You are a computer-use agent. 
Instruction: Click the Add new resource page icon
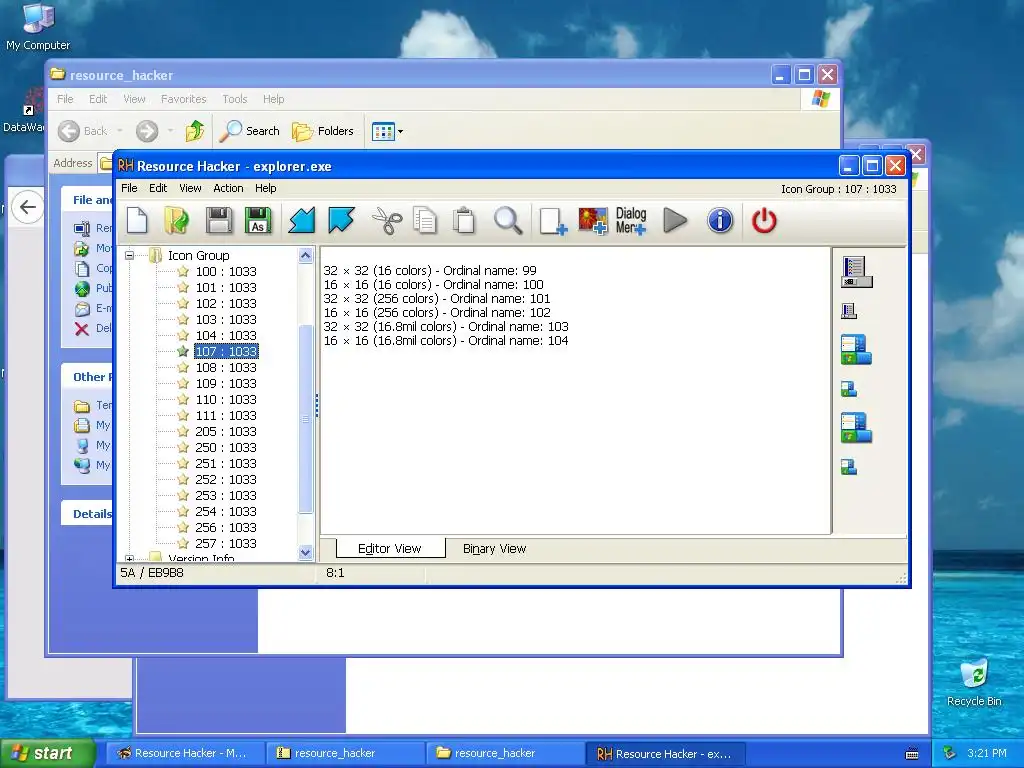tap(553, 221)
